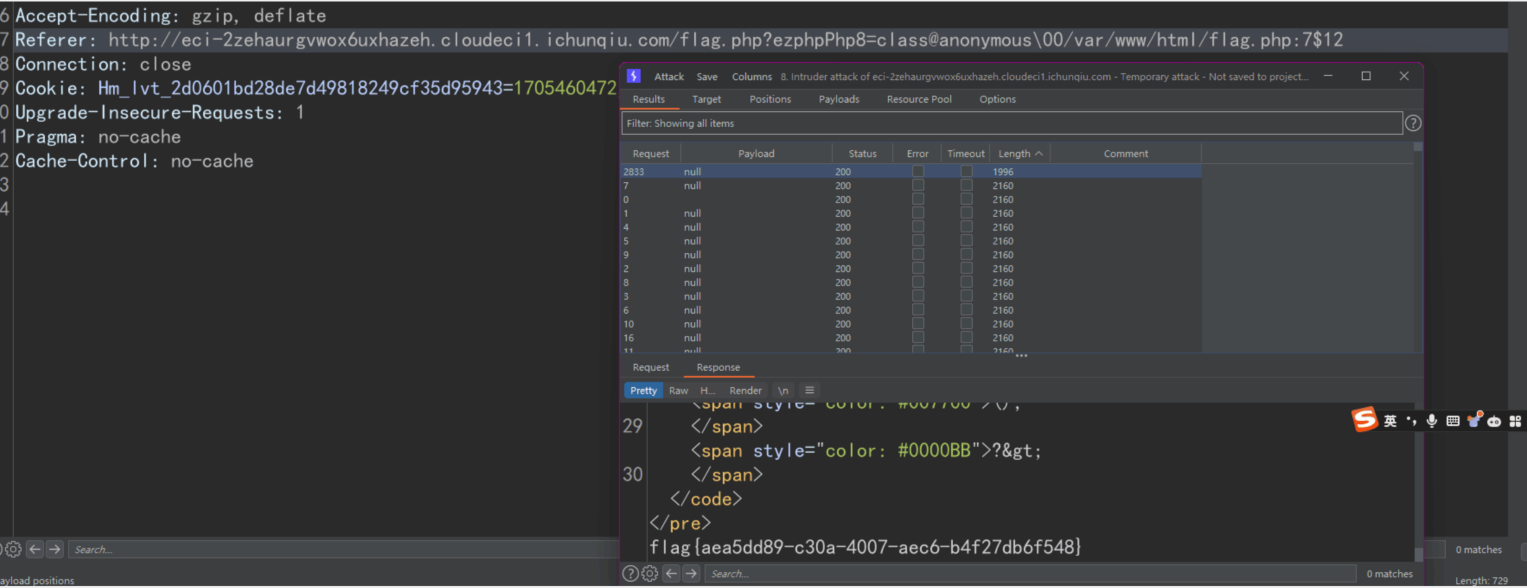Select result row for request 9
The image size is (1527, 588).
[911, 255]
